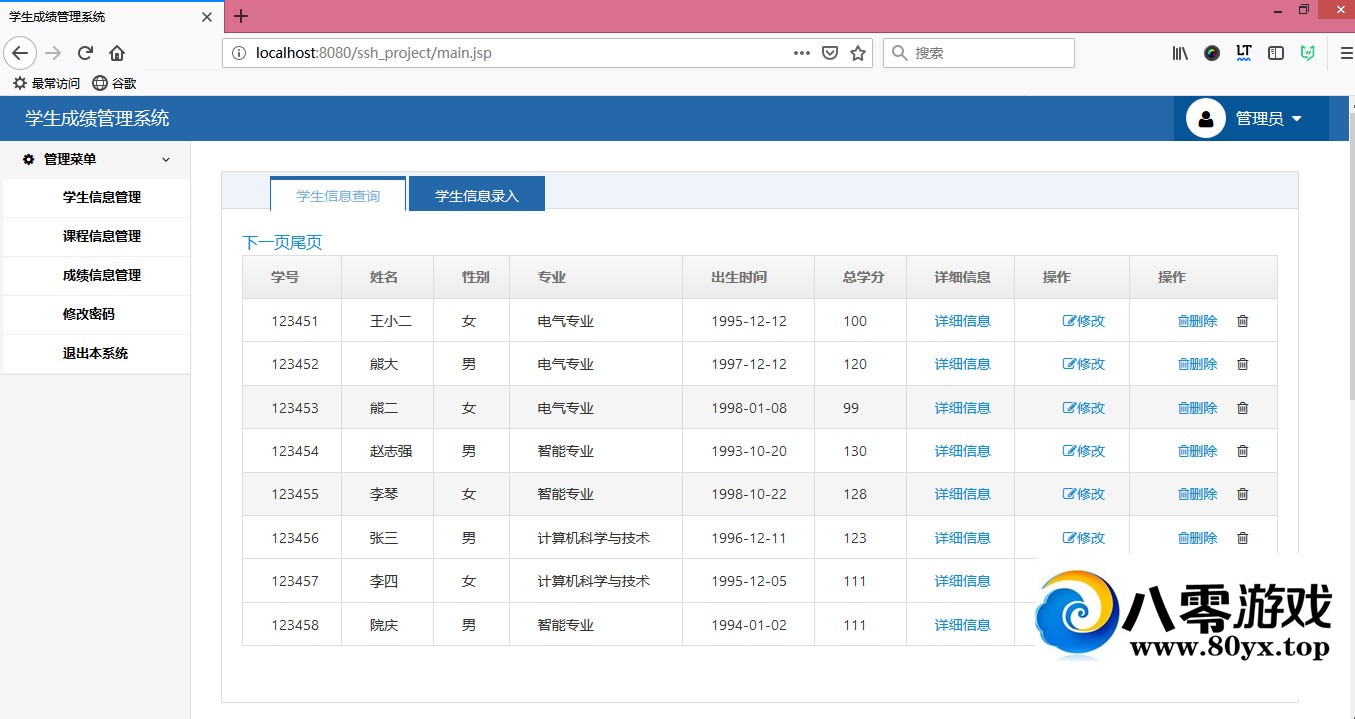The width and height of the screenshot is (1355, 719).
Task: Open a new browser tab with plus
Action: pos(241,16)
